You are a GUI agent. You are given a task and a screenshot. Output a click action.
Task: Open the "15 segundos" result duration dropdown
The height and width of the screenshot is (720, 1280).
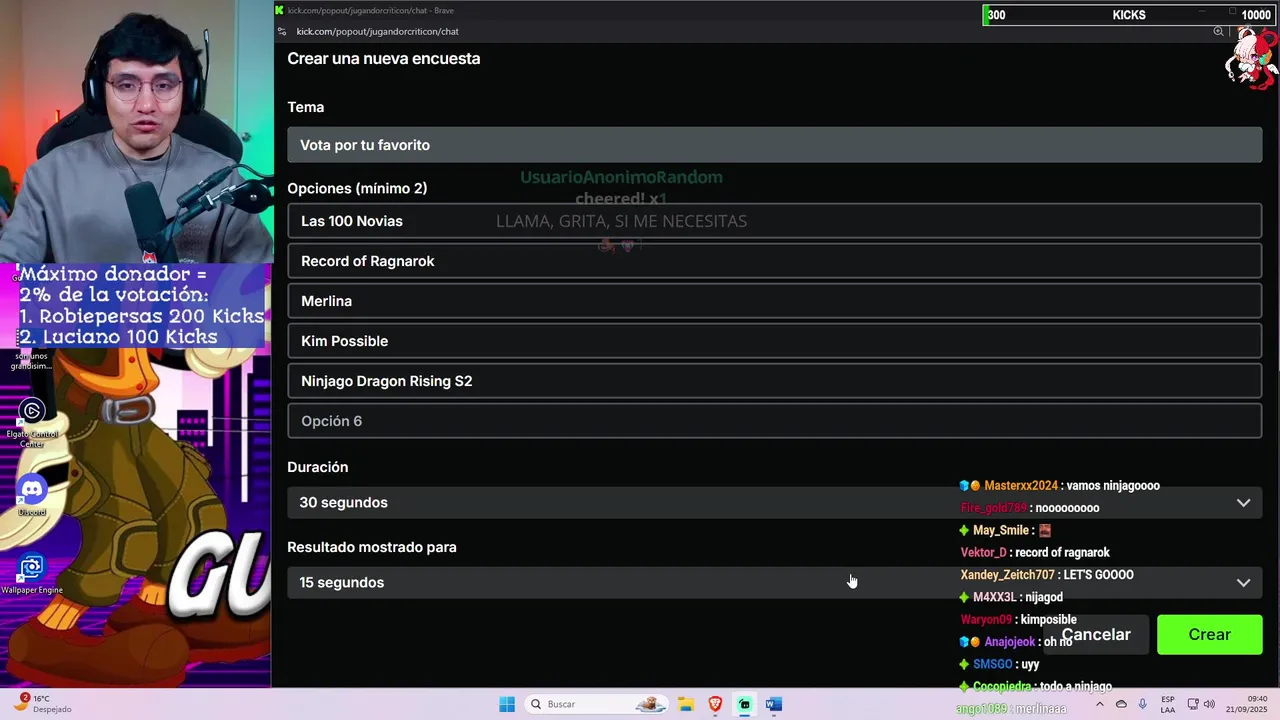tap(774, 582)
